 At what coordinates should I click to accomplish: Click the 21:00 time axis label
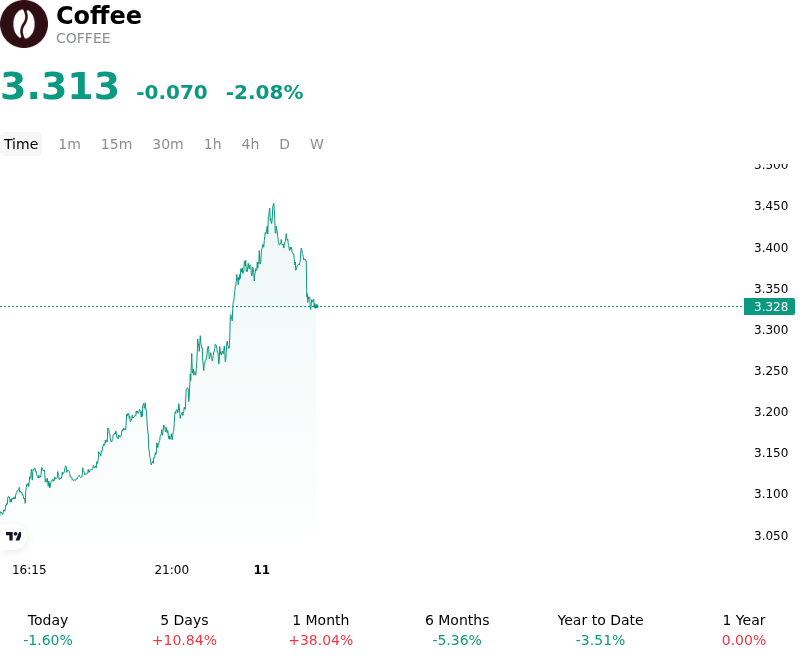pyautogui.click(x=171, y=570)
